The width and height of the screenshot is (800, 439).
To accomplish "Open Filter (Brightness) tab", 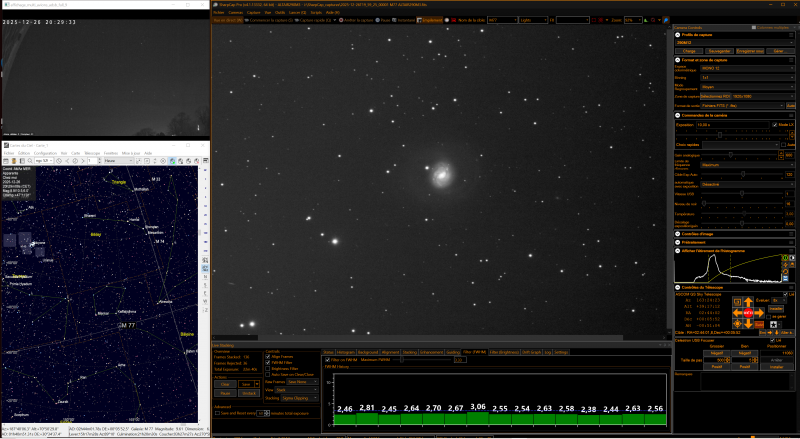I will pos(504,352).
